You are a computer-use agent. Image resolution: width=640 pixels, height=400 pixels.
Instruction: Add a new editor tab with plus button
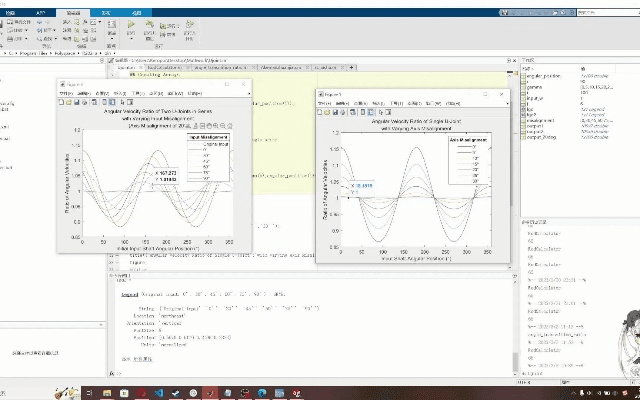tap(350, 67)
